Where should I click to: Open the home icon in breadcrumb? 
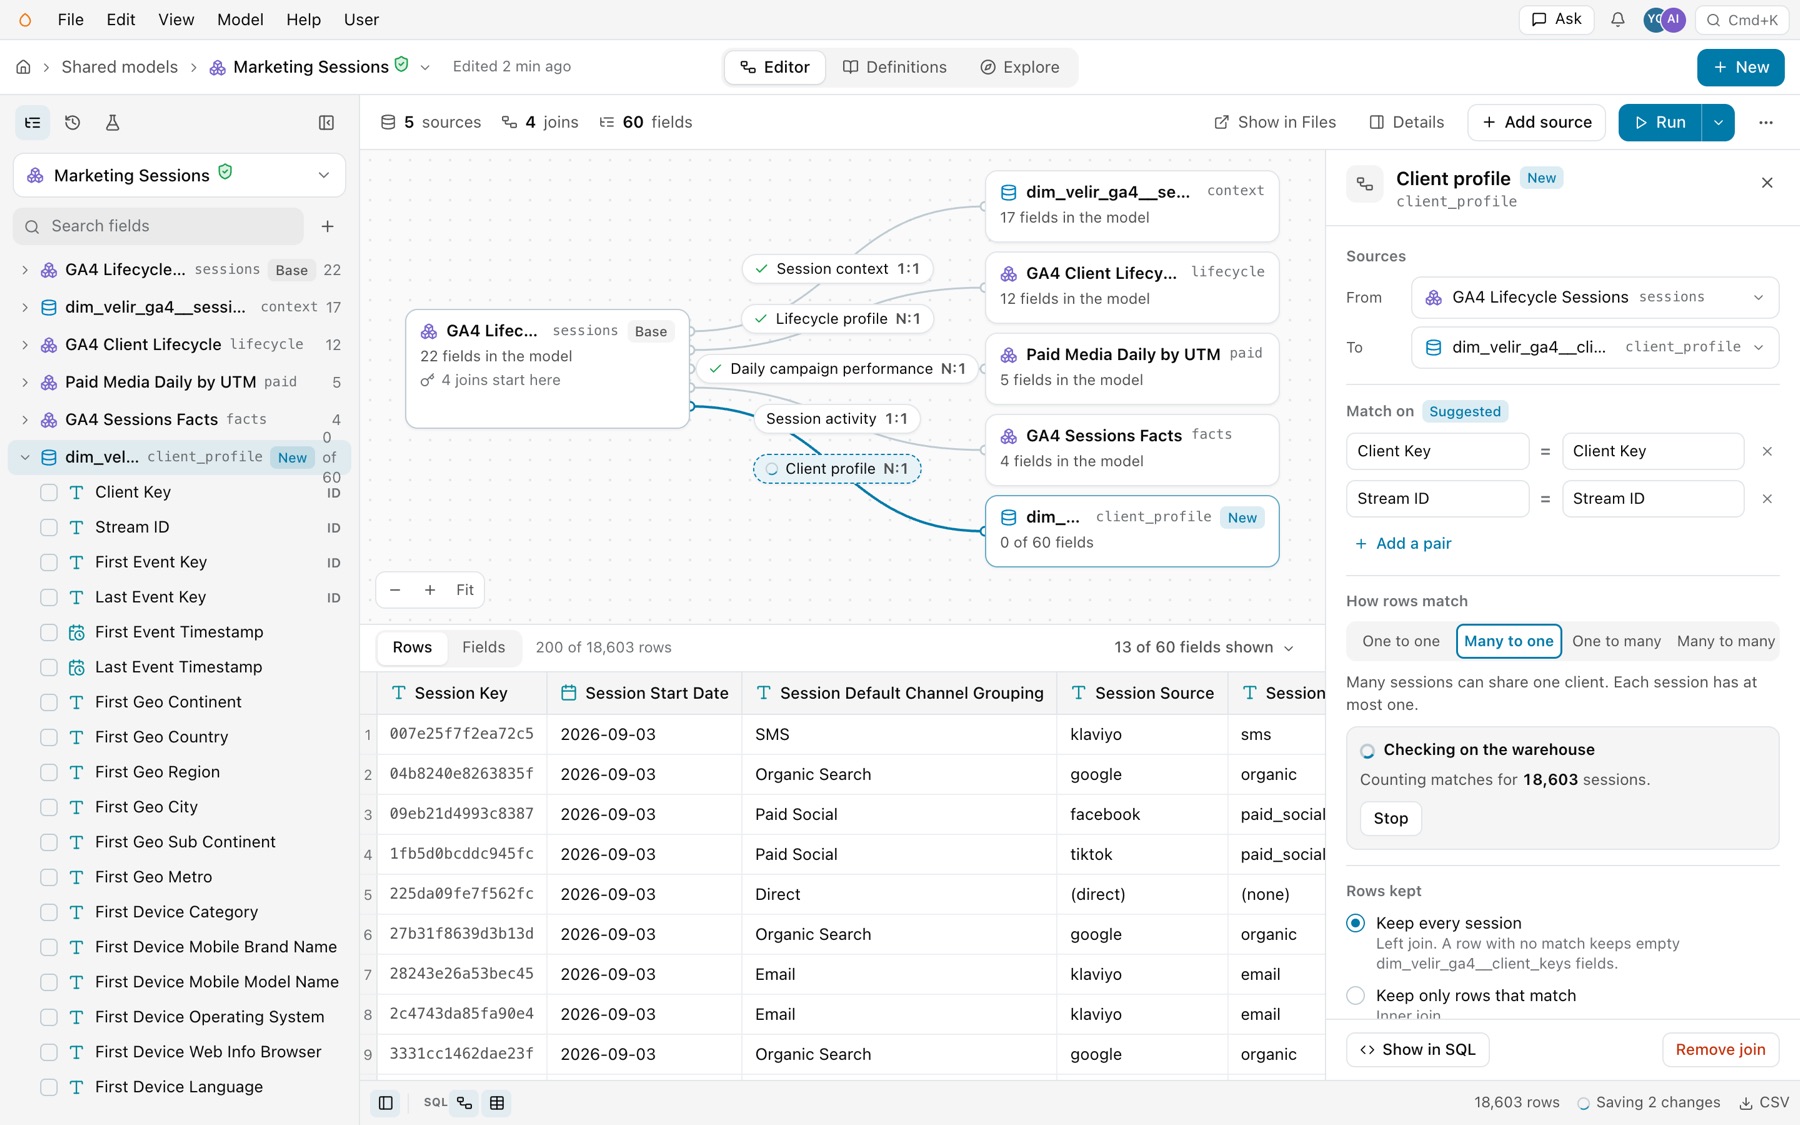click(23, 67)
